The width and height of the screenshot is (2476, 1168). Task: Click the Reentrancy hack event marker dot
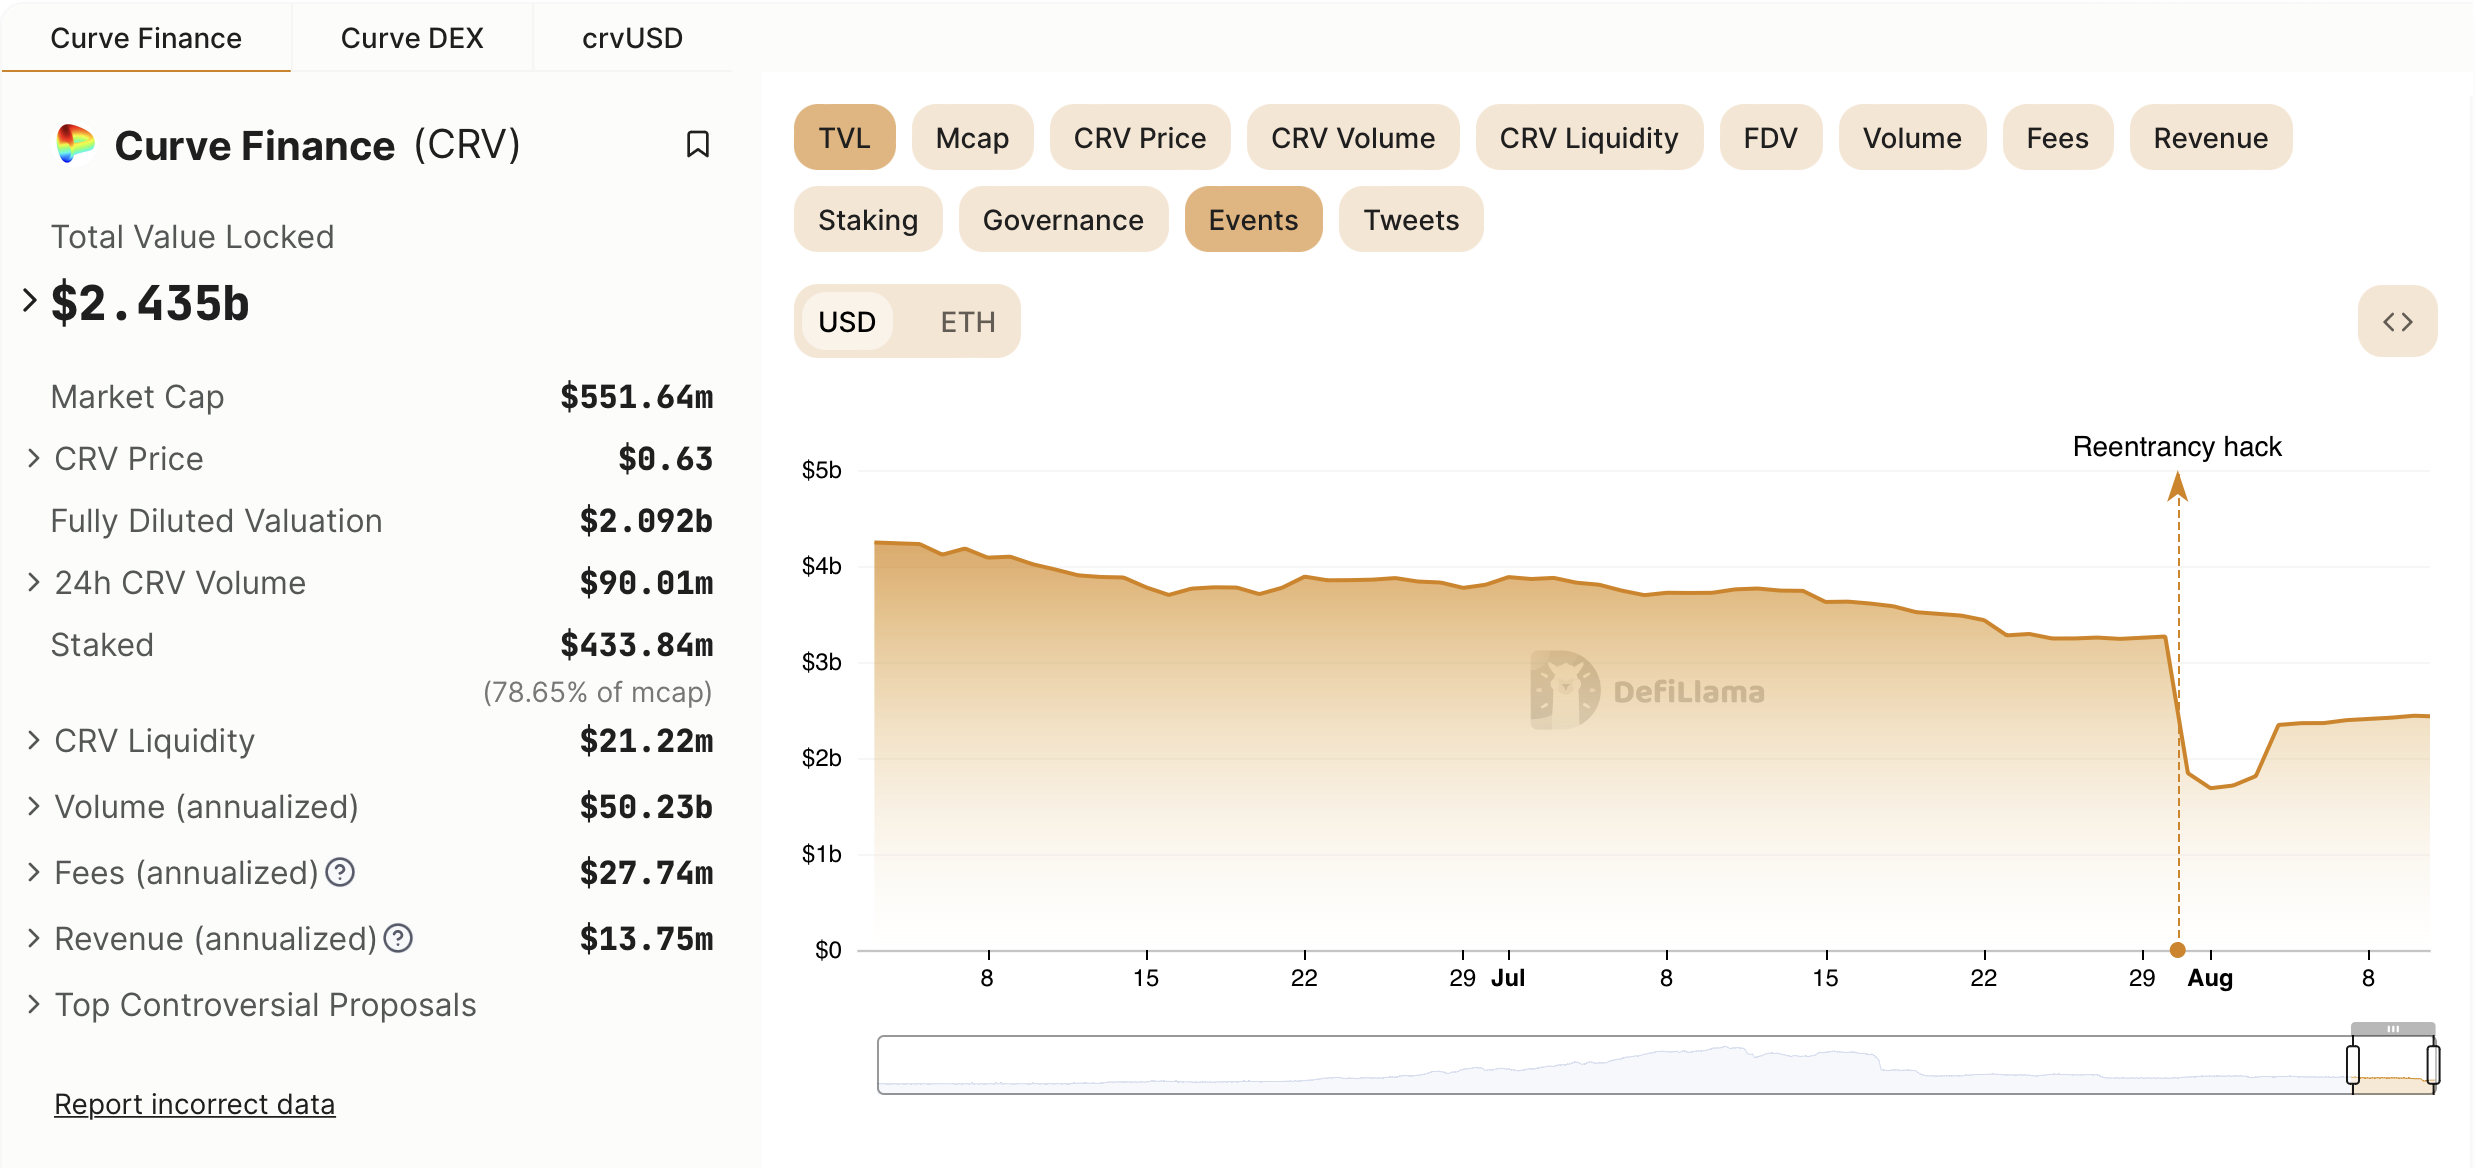pos(2177,950)
